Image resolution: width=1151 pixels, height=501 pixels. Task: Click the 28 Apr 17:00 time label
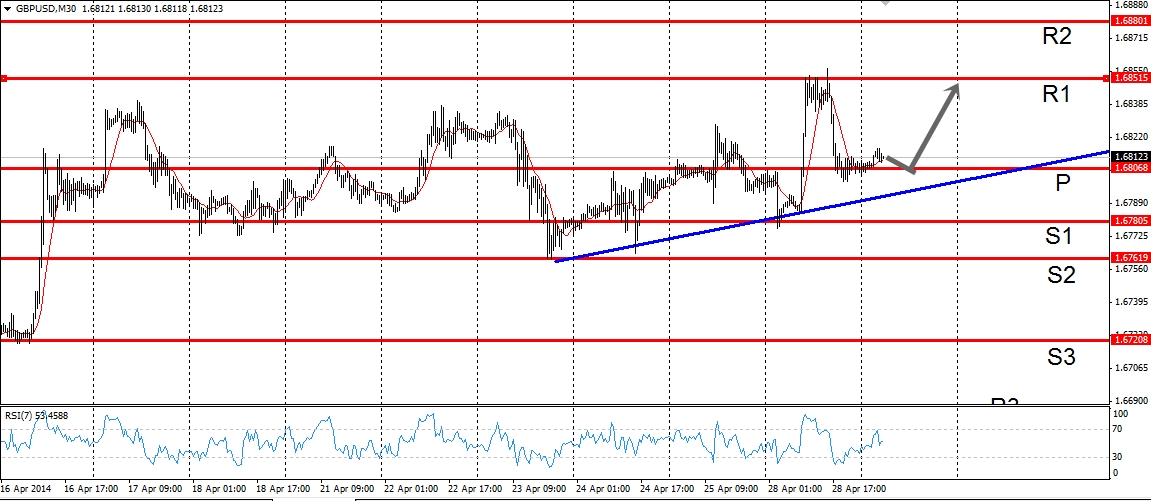857,488
